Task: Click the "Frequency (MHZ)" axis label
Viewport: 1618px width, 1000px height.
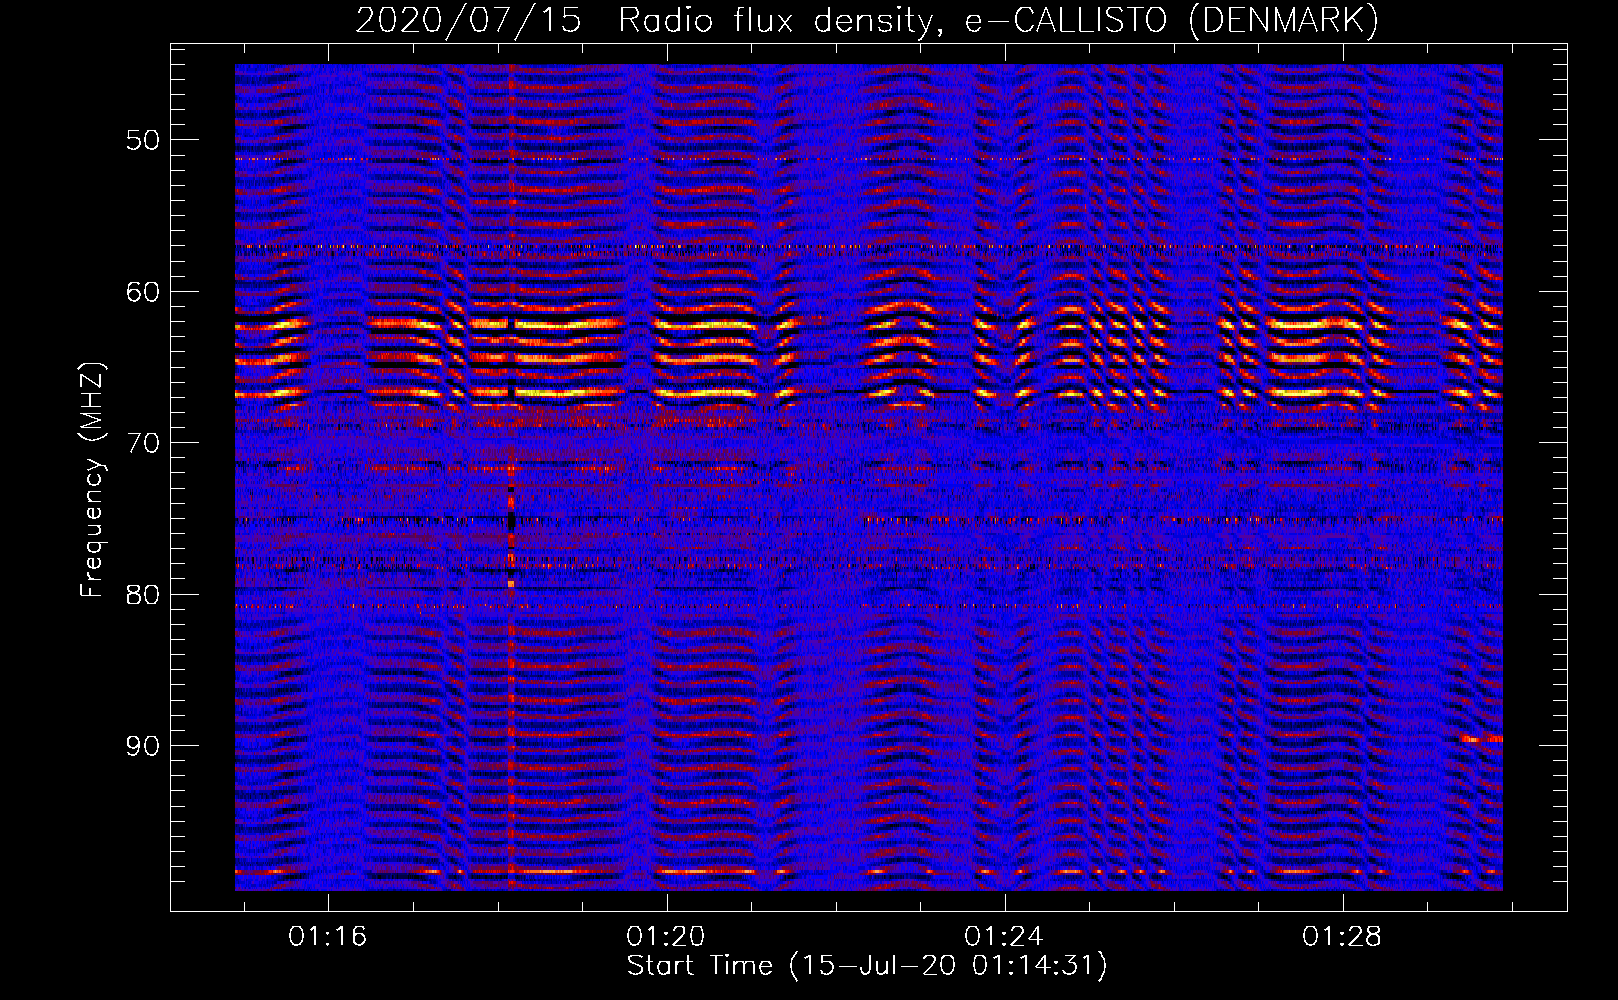Action: (x=92, y=480)
